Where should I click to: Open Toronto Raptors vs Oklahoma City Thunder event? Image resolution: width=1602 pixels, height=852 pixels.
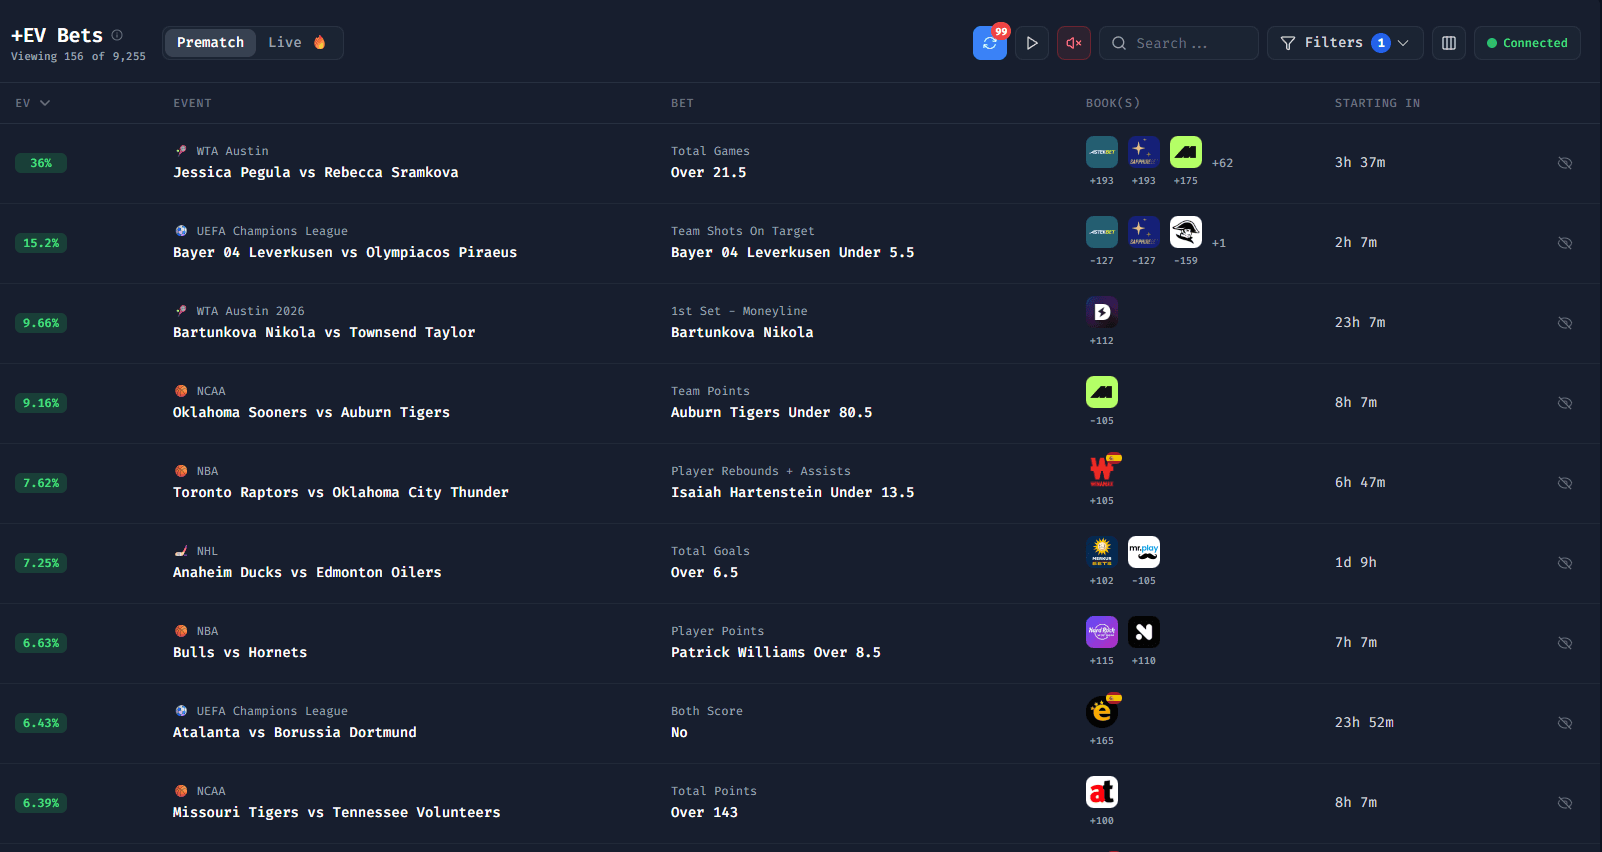341,492
